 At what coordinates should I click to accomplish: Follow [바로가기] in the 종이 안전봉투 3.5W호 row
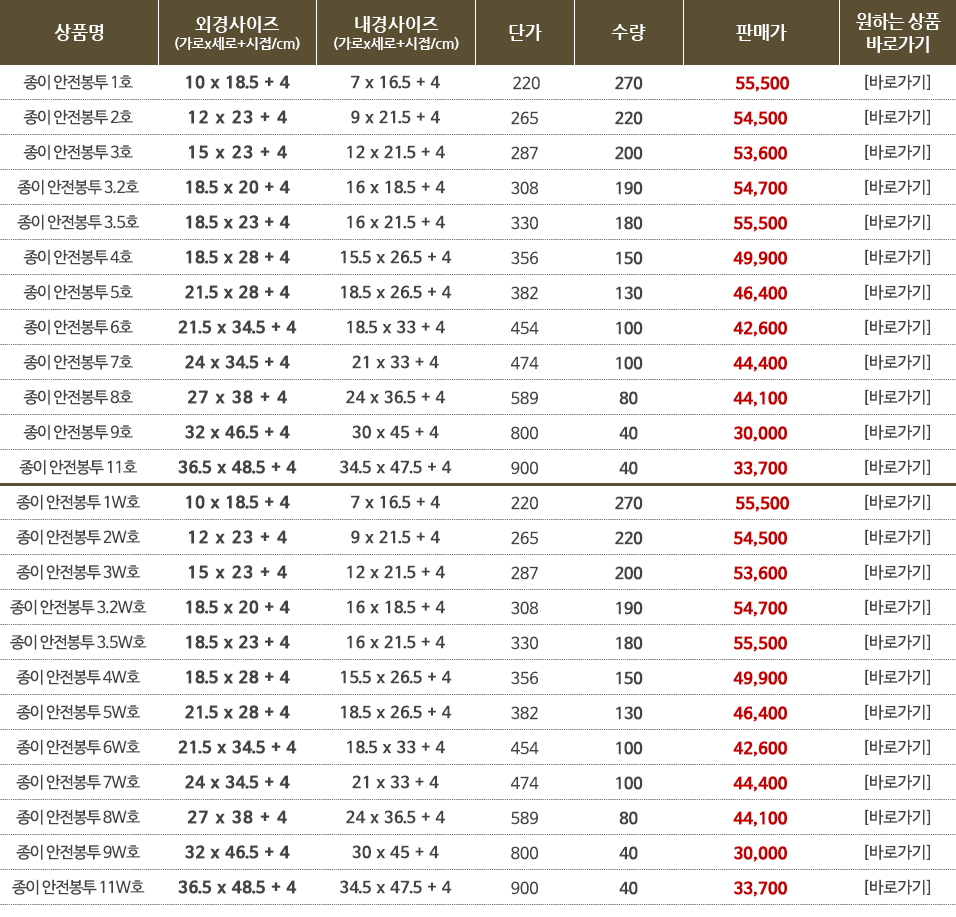[897, 642]
